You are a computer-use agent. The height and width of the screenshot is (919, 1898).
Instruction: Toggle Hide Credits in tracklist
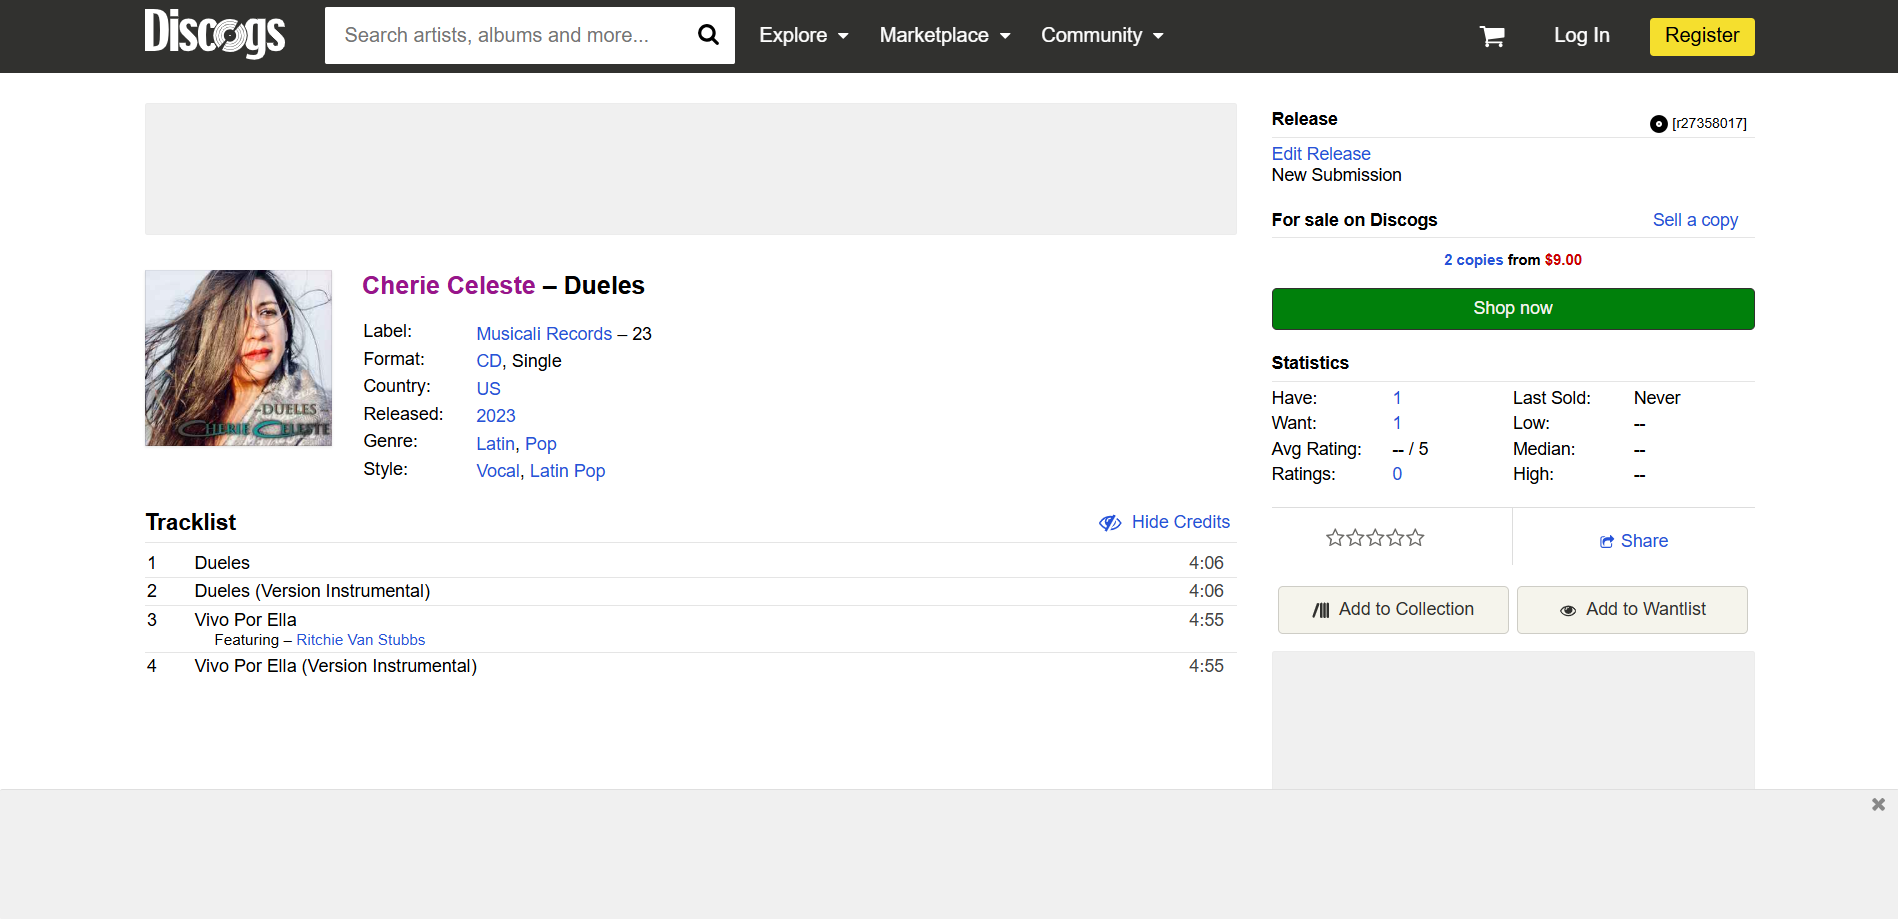pyautogui.click(x=1165, y=522)
